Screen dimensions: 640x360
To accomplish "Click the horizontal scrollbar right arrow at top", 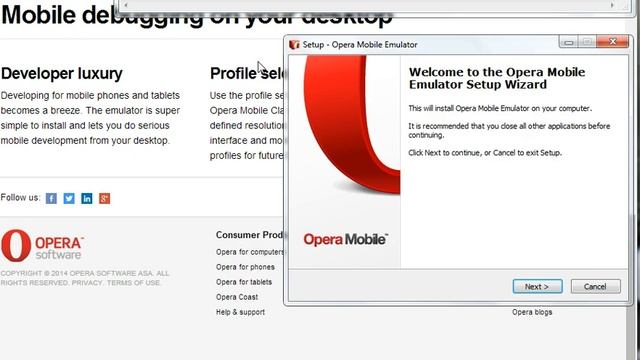I will pyautogui.click(x=612, y=5).
